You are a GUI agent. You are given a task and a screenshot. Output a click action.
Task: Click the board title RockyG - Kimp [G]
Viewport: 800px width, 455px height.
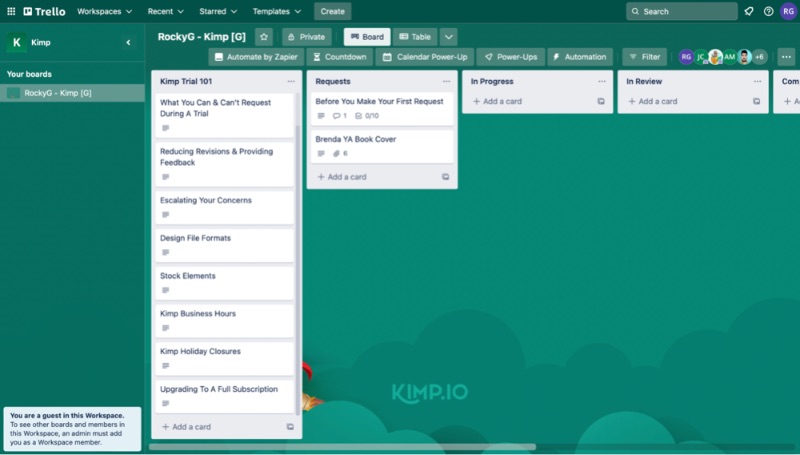coord(202,37)
